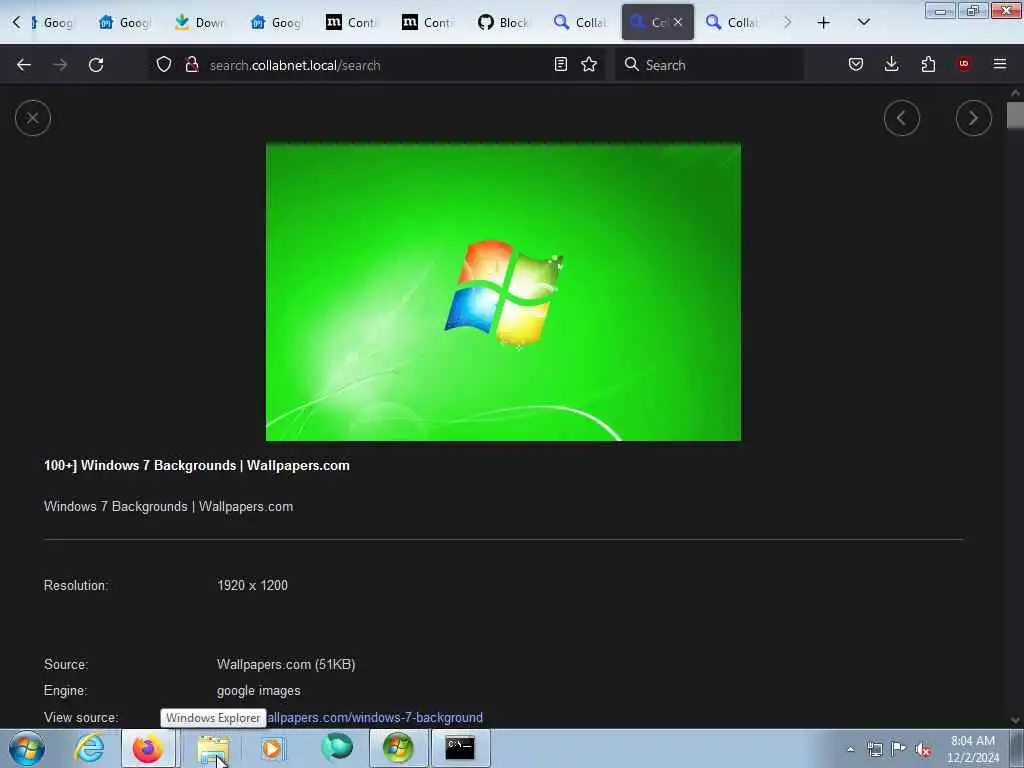Switch to the last Colla tab on the right
The width and height of the screenshot is (1024, 768).
click(732, 23)
